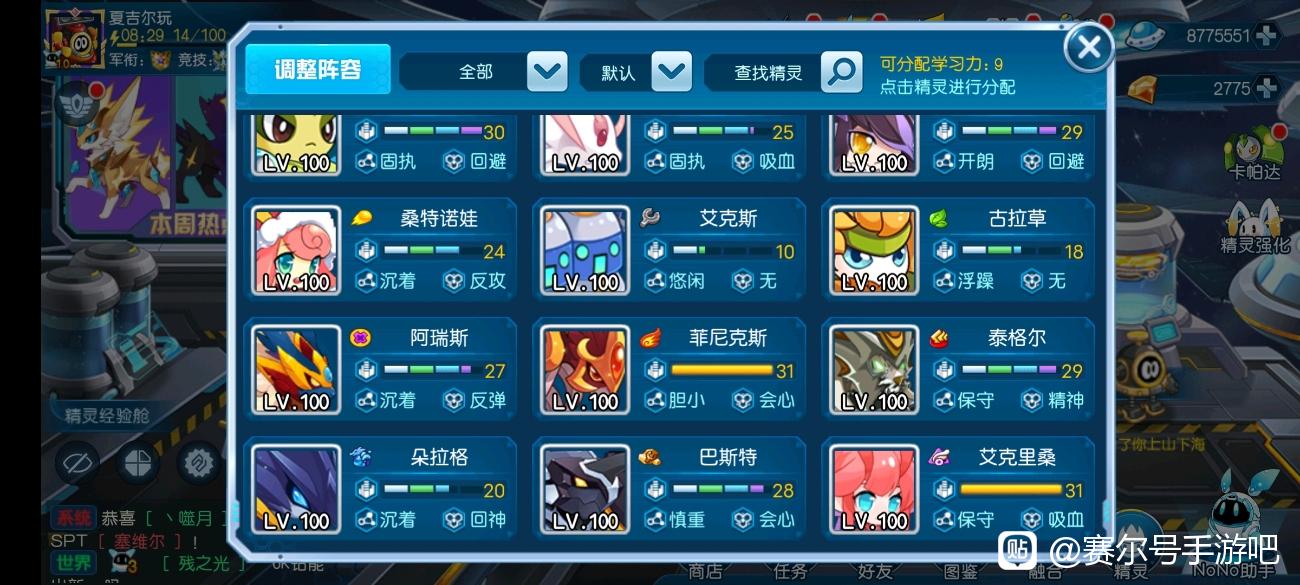Choose the 古拉草 spirit avatar
The height and width of the screenshot is (585, 1300).
874,251
